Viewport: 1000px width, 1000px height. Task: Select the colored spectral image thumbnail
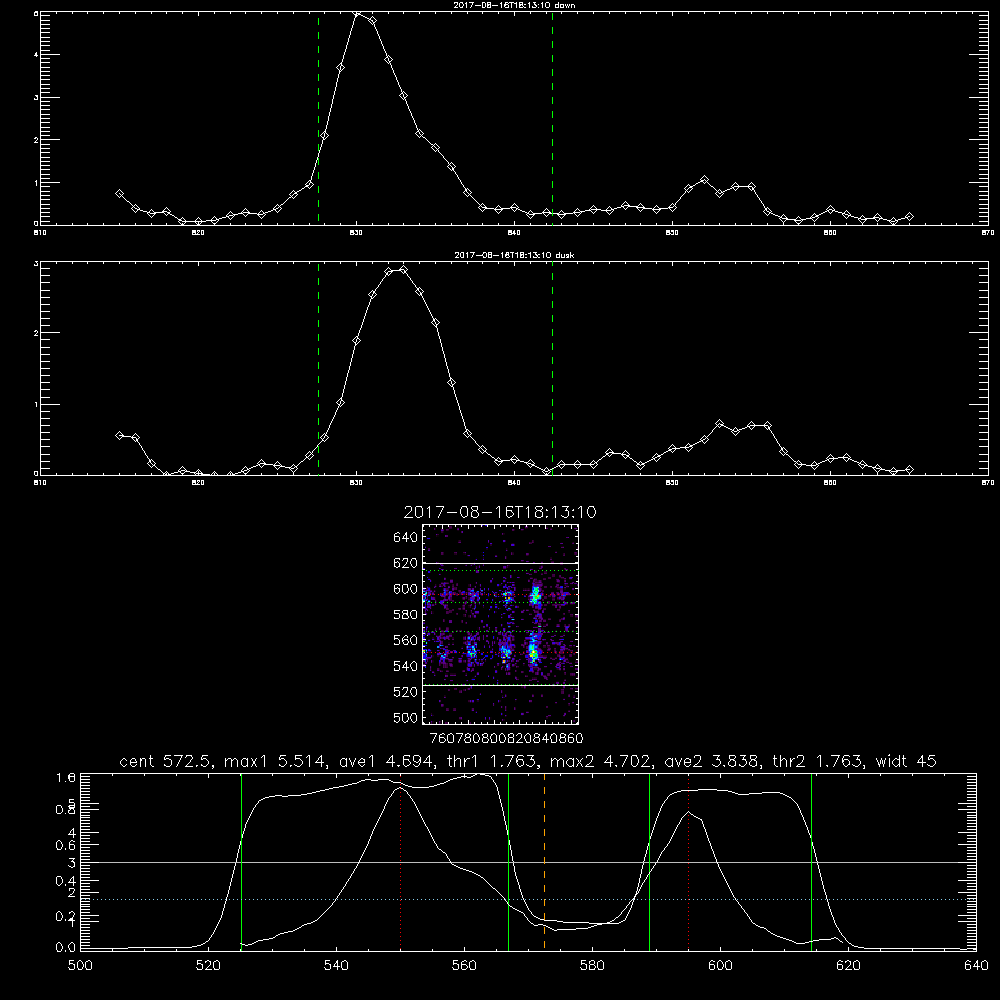pos(501,624)
